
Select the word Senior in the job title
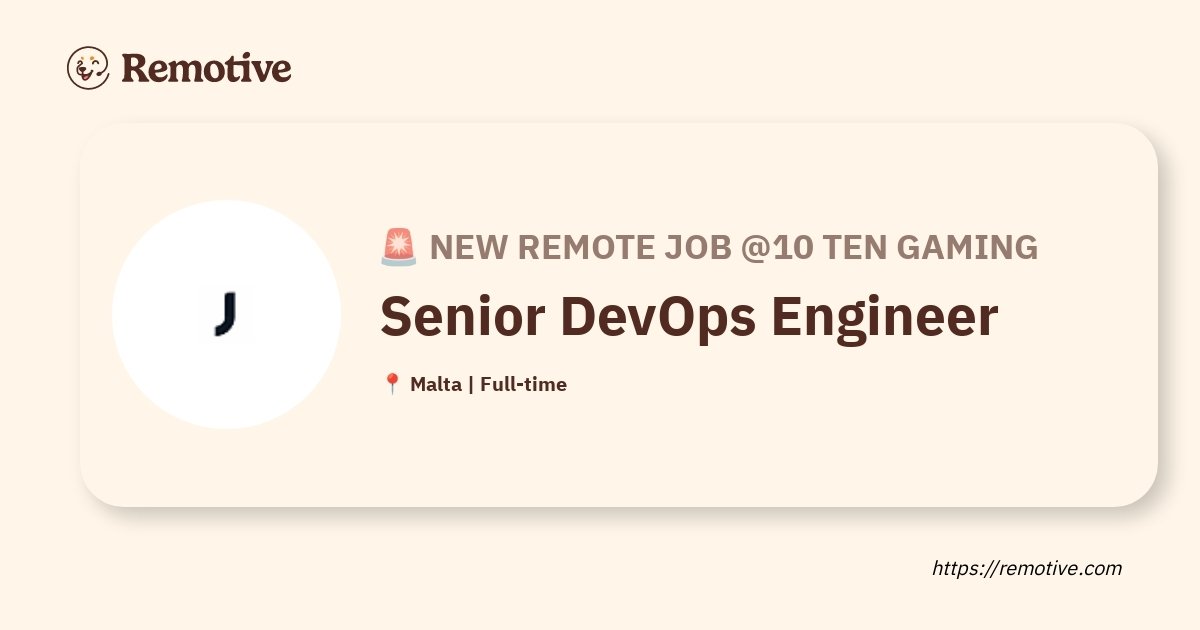click(x=462, y=316)
